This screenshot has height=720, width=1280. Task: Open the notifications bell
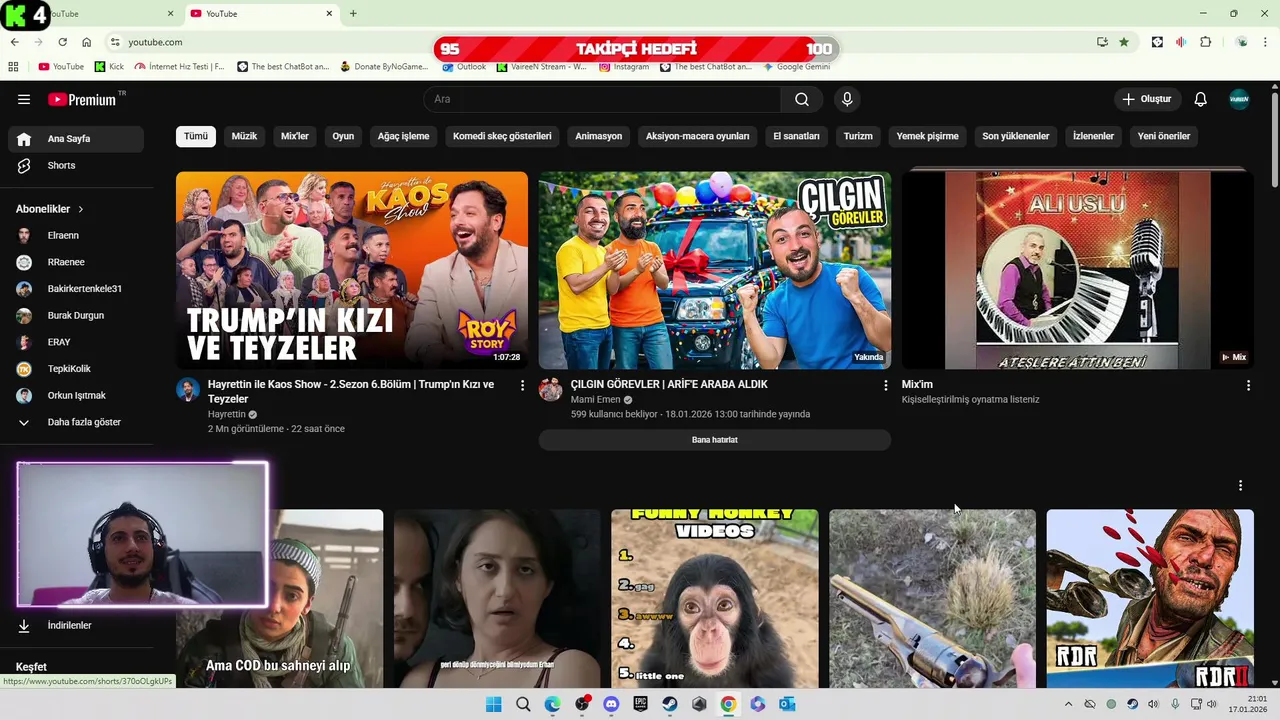[1201, 99]
